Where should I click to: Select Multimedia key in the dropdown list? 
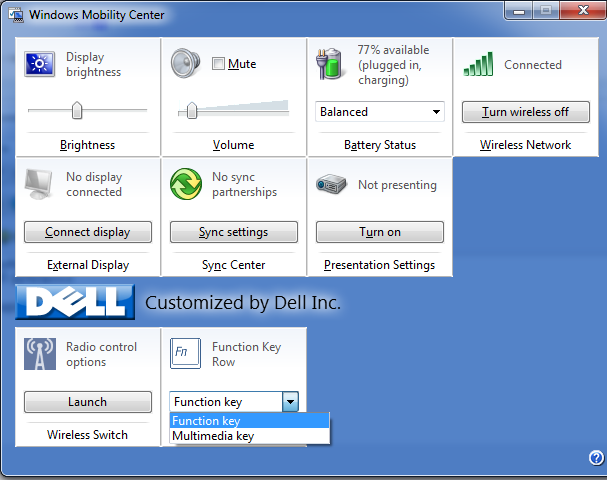(x=249, y=436)
